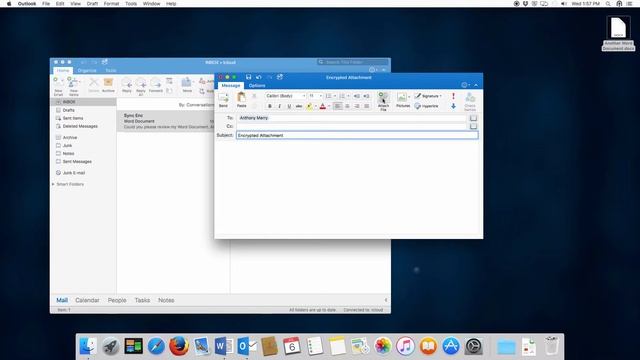The height and width of the screenshot is (360, 640).
Task: Open Safari from the Dock
Action: [156, 346]
